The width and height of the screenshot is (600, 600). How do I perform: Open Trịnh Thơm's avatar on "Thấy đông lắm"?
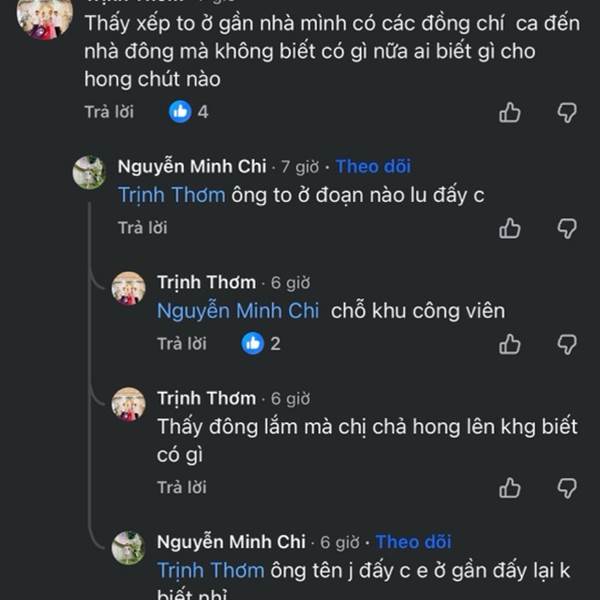click(x=128, y=403)
